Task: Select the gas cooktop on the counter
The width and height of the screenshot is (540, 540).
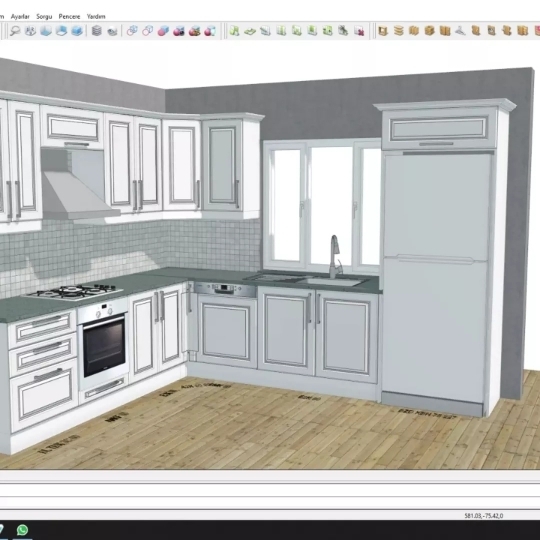Action: pos(74,291)
